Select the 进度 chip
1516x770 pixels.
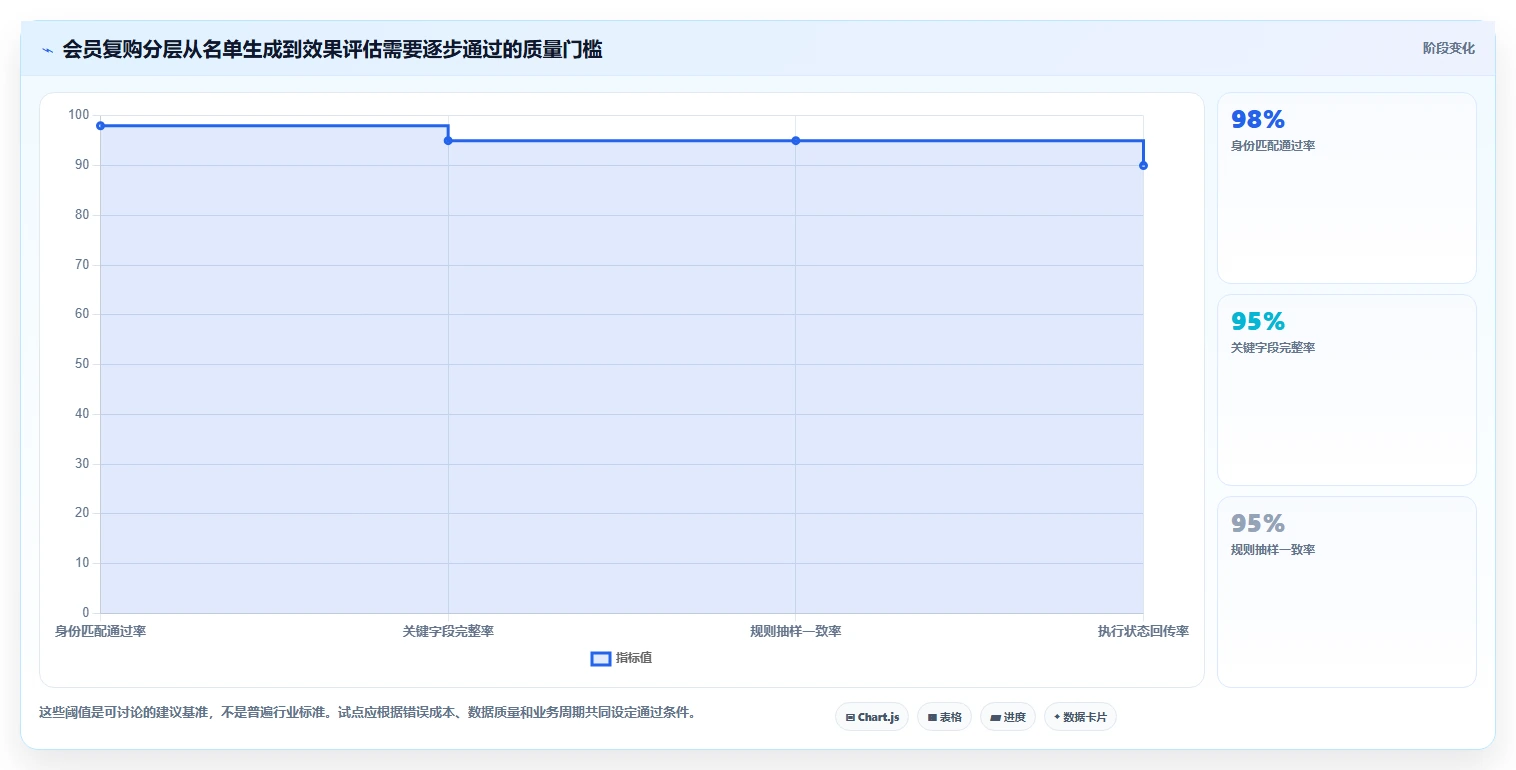tap(1008, 717)
